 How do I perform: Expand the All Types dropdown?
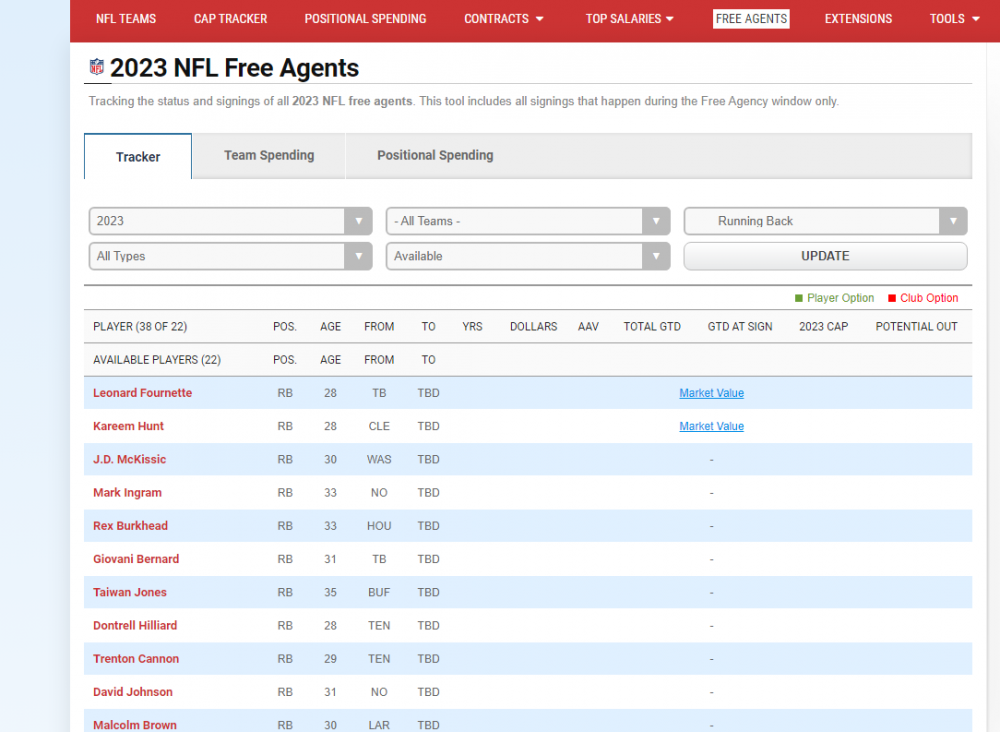tap(230, 256)
